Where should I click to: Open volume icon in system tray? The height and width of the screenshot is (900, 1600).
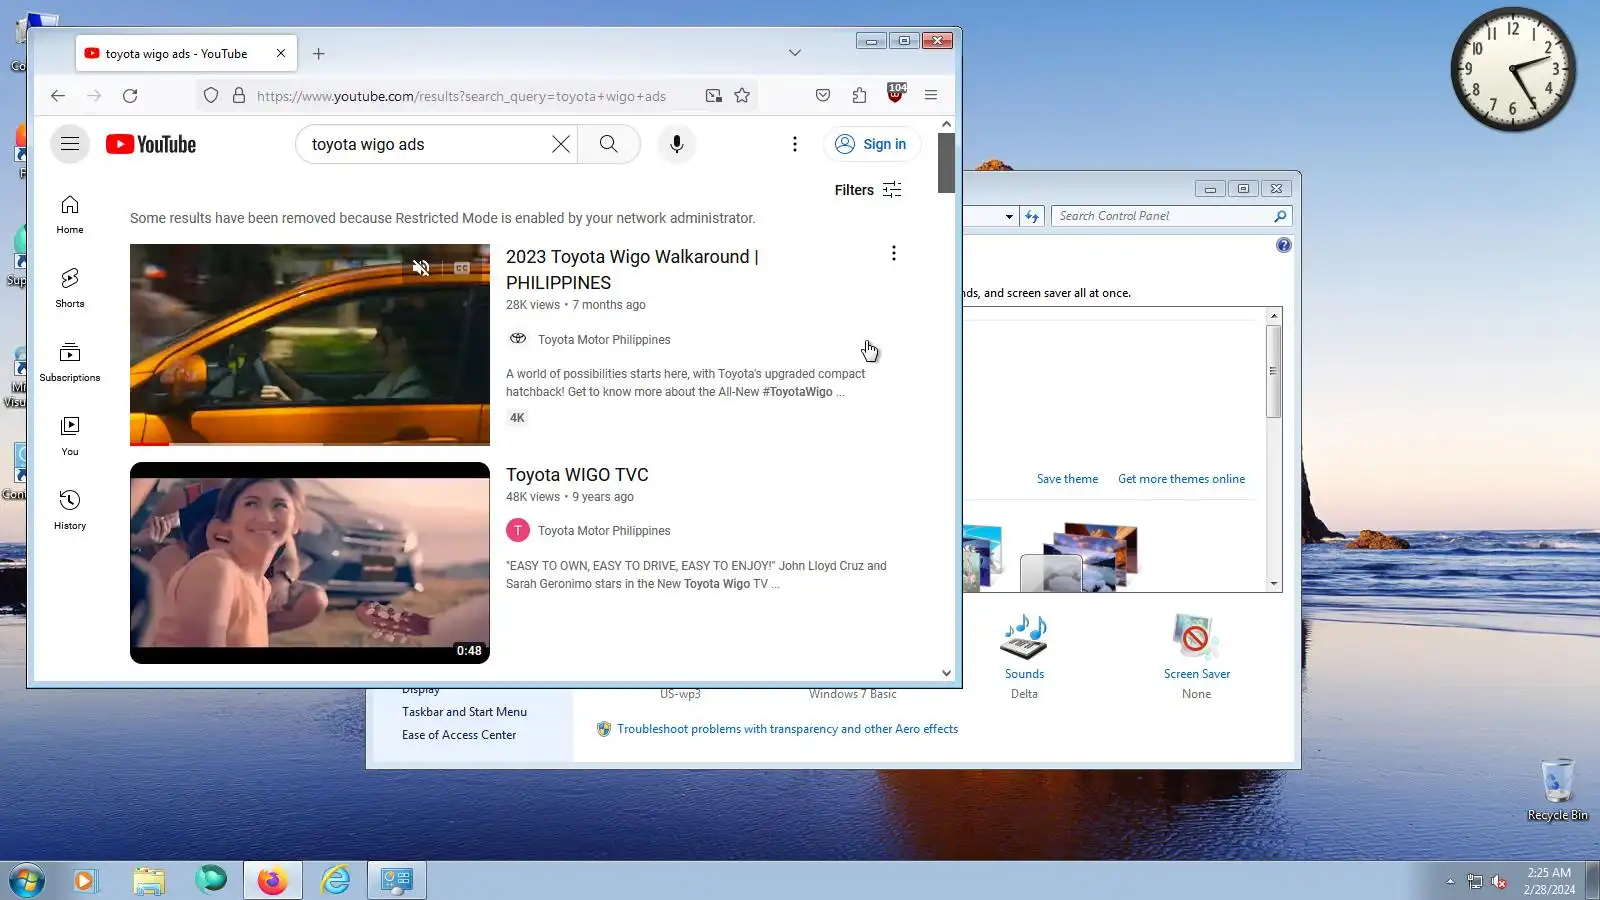point(1499,881)
